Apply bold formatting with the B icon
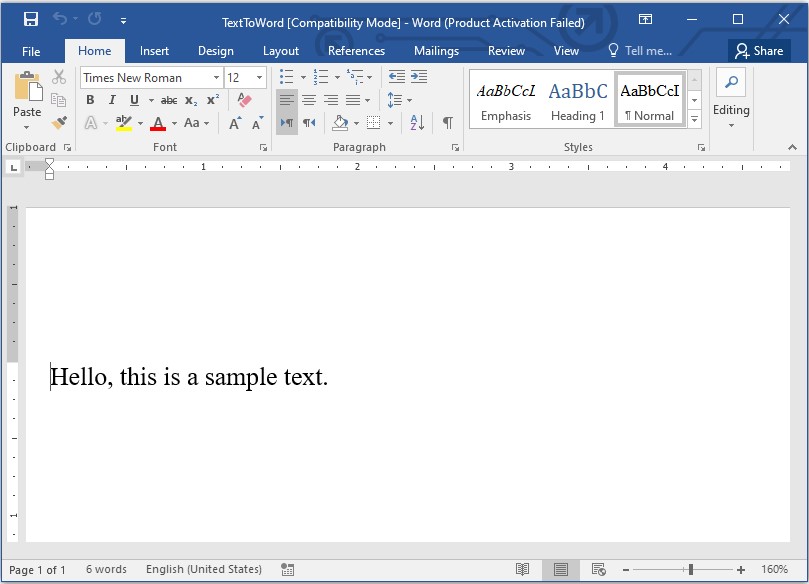This screenshot has height=584, width=809. click(89, 100)
